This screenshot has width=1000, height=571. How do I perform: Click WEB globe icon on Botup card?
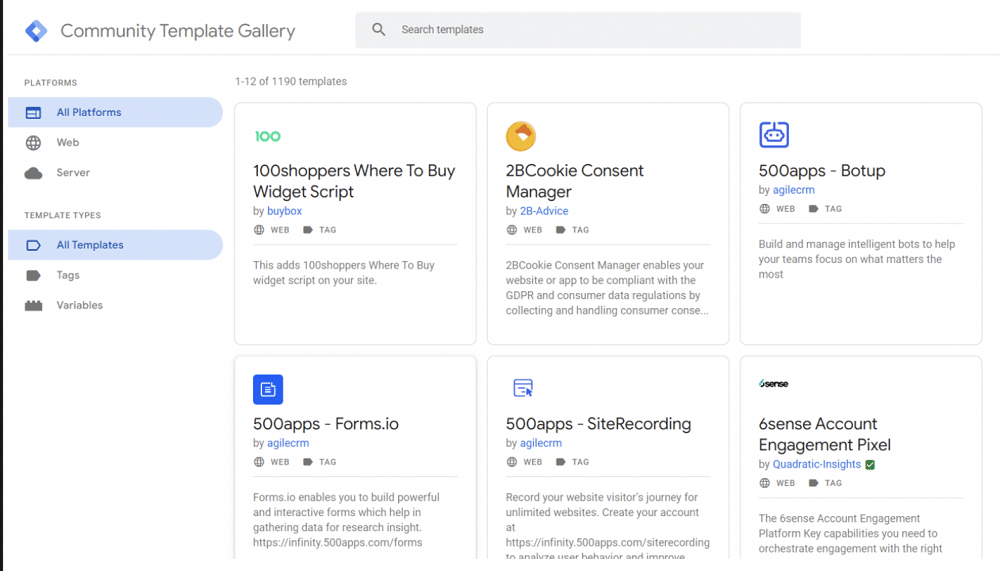pos(765,209)
